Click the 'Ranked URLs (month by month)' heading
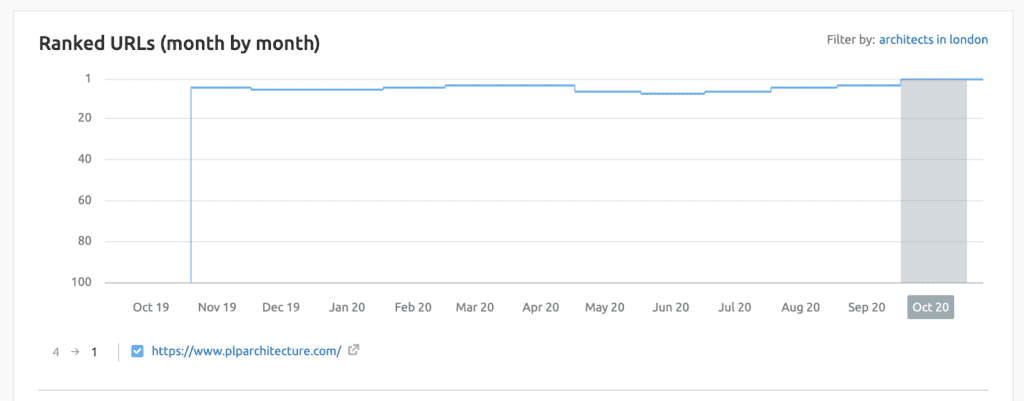 [x=179, y=44]
